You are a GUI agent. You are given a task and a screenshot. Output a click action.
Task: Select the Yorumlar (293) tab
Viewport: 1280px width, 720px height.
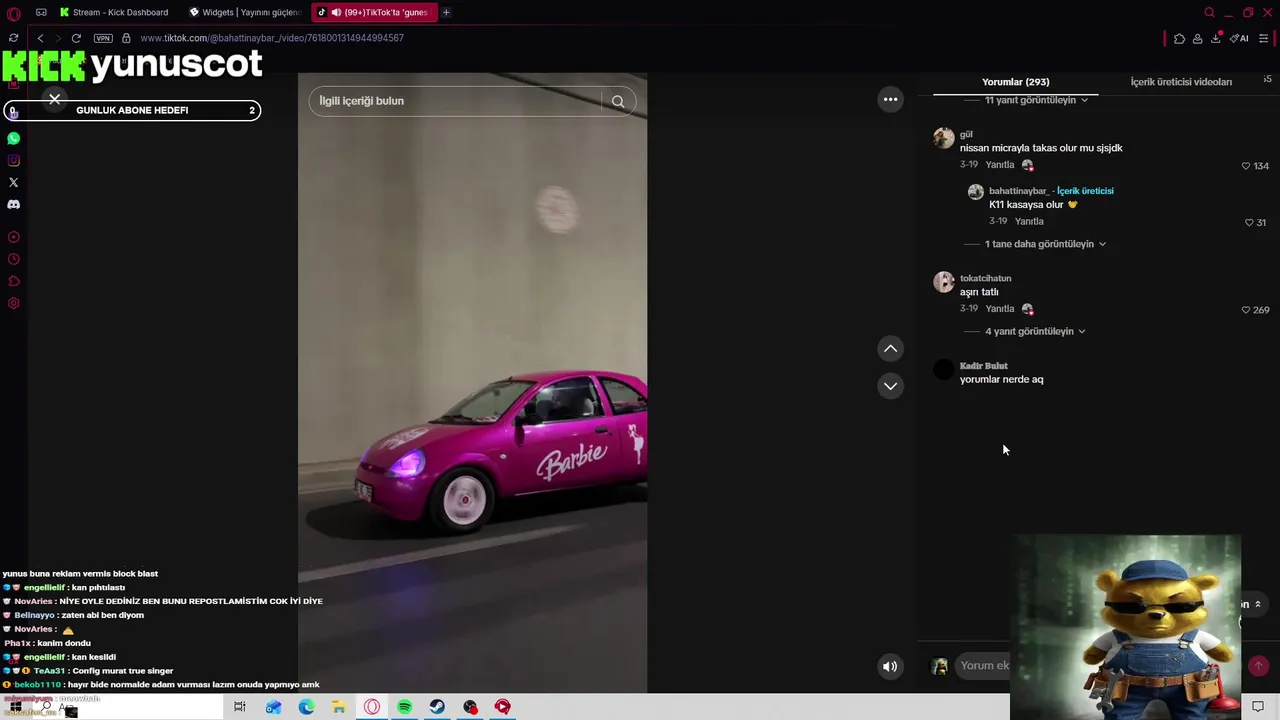1015,82
